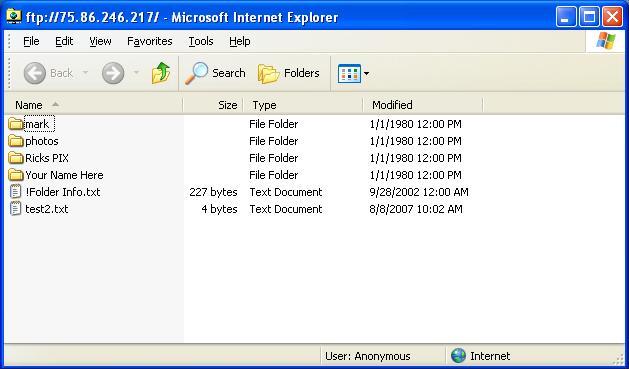The height and width of the screenshot is (369, 629).
Task: Select the Your Name Here folder icon
Action: (16, 175)
